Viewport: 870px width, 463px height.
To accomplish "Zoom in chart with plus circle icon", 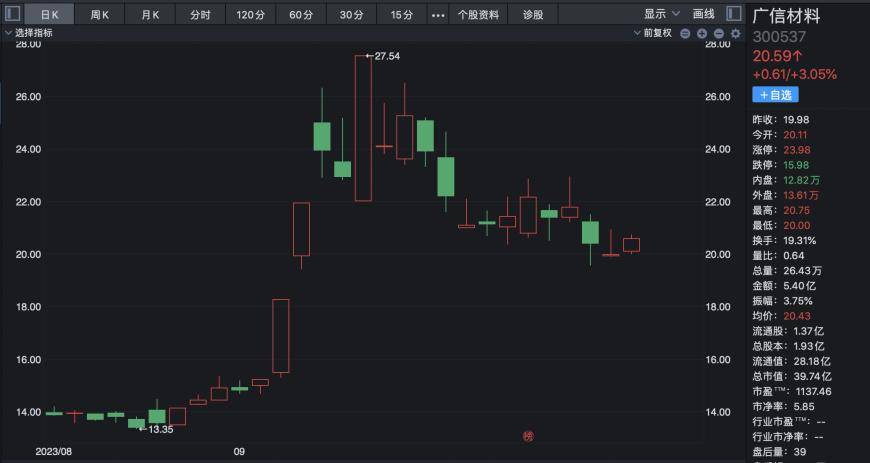I will coord(702,34).
